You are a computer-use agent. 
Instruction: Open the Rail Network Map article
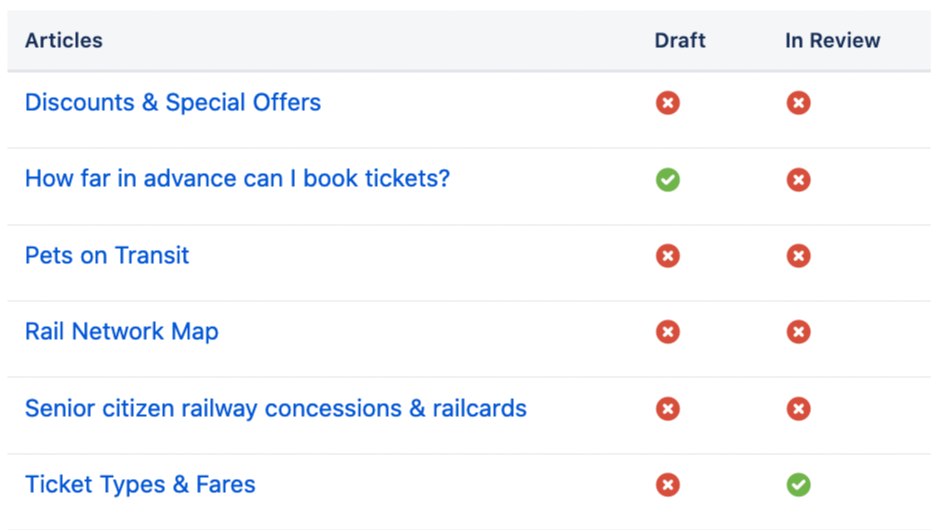[122, 332]
